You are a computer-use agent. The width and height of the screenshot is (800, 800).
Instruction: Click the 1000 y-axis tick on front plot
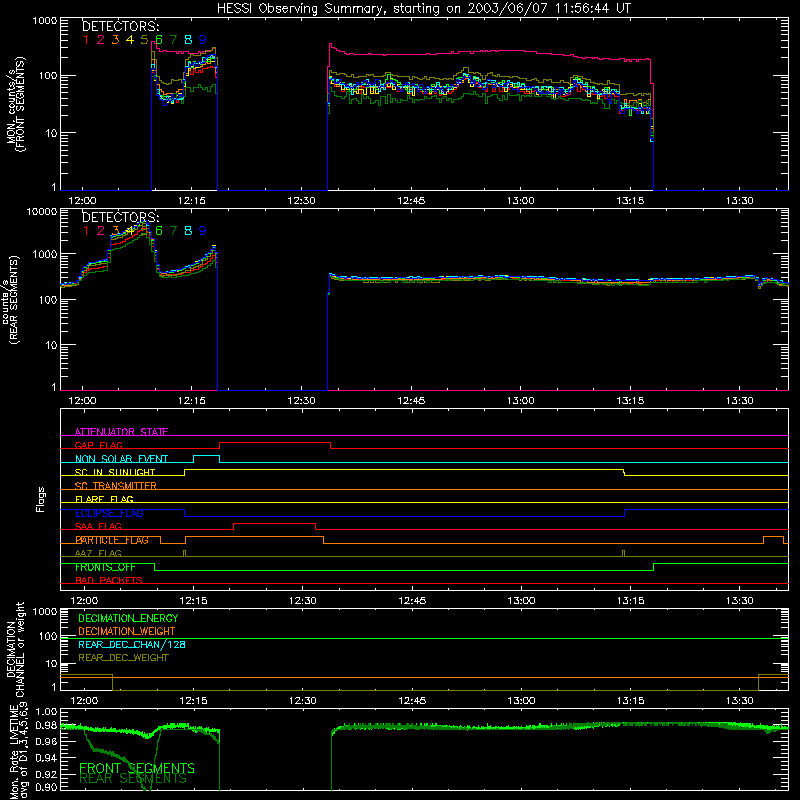coord(45,20)
